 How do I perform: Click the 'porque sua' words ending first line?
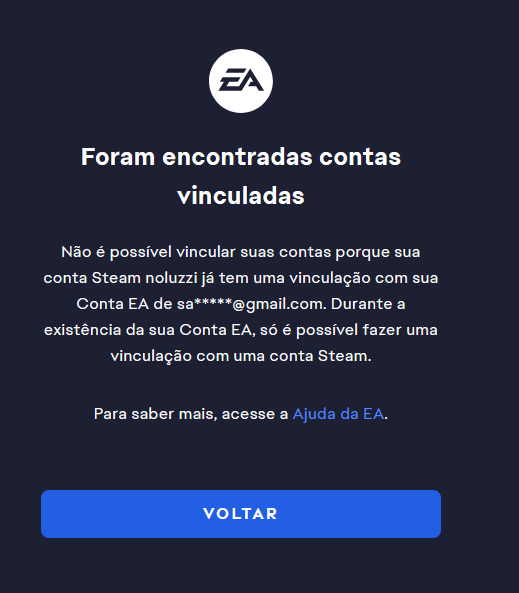(x=378, y=252)
